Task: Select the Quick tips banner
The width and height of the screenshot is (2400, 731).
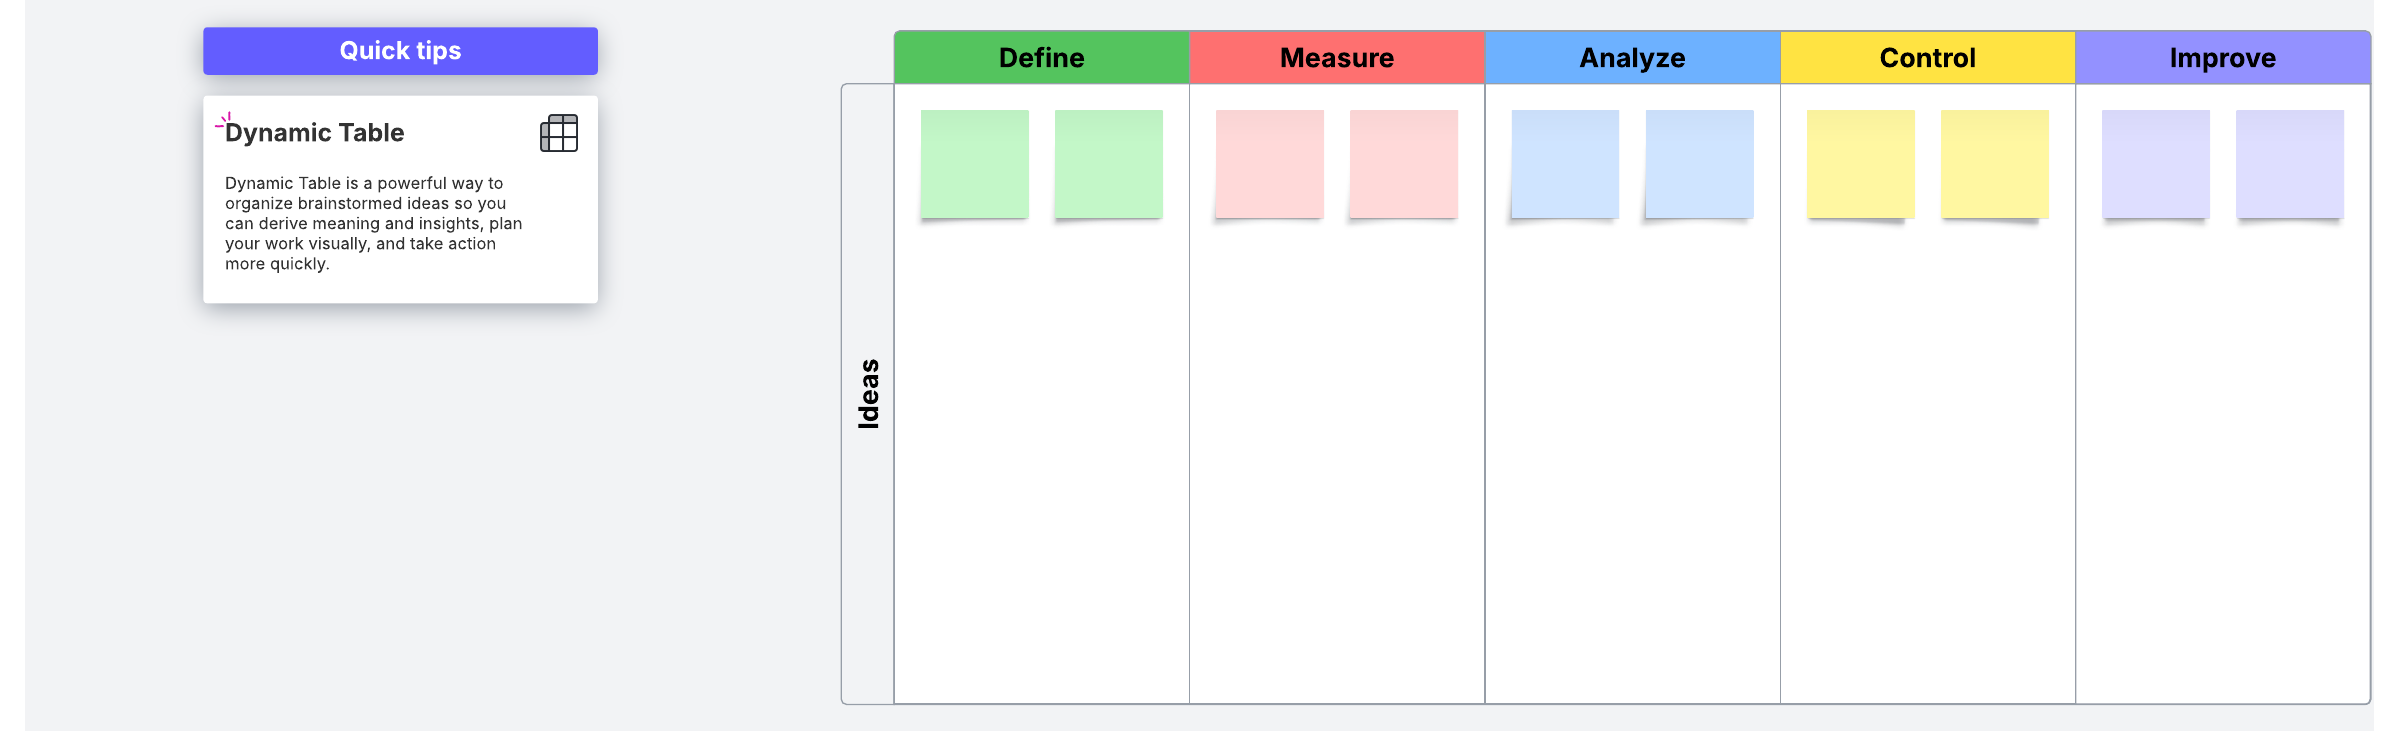Action: pyautogui.click(x=400, y=51)
